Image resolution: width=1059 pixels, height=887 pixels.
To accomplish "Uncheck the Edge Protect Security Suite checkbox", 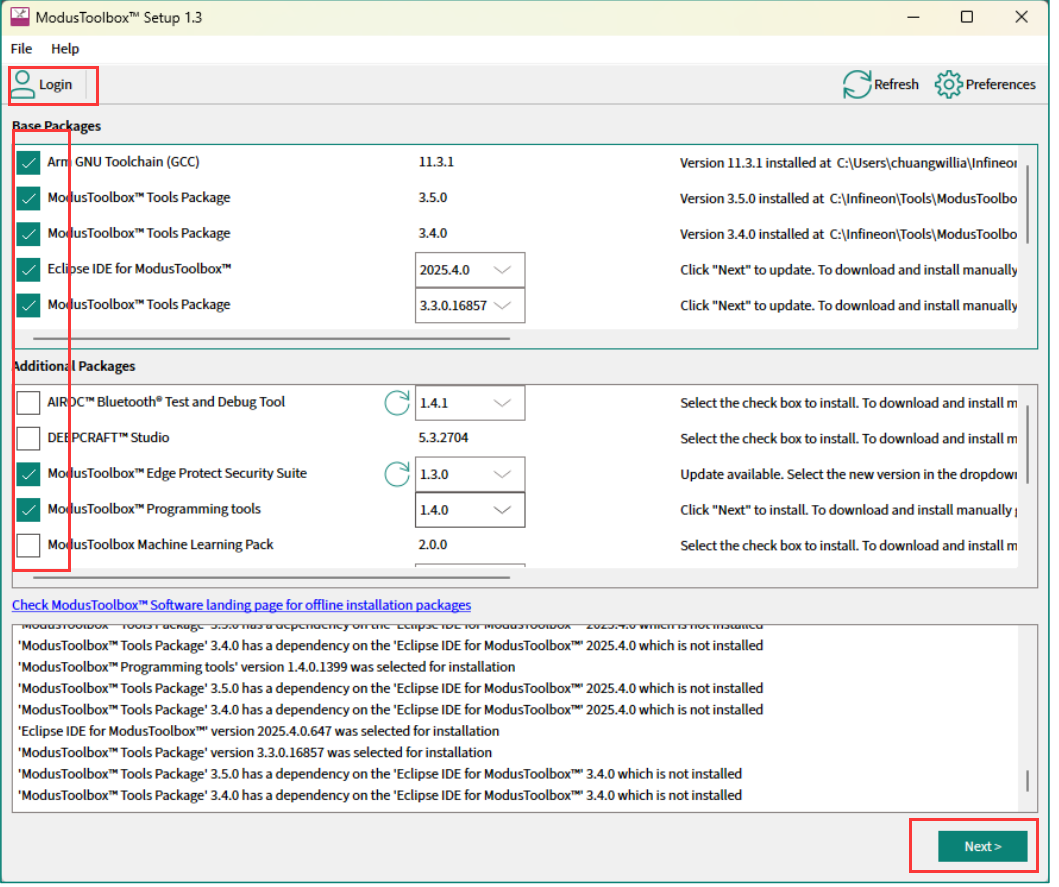I will click(x=28, y=476).
